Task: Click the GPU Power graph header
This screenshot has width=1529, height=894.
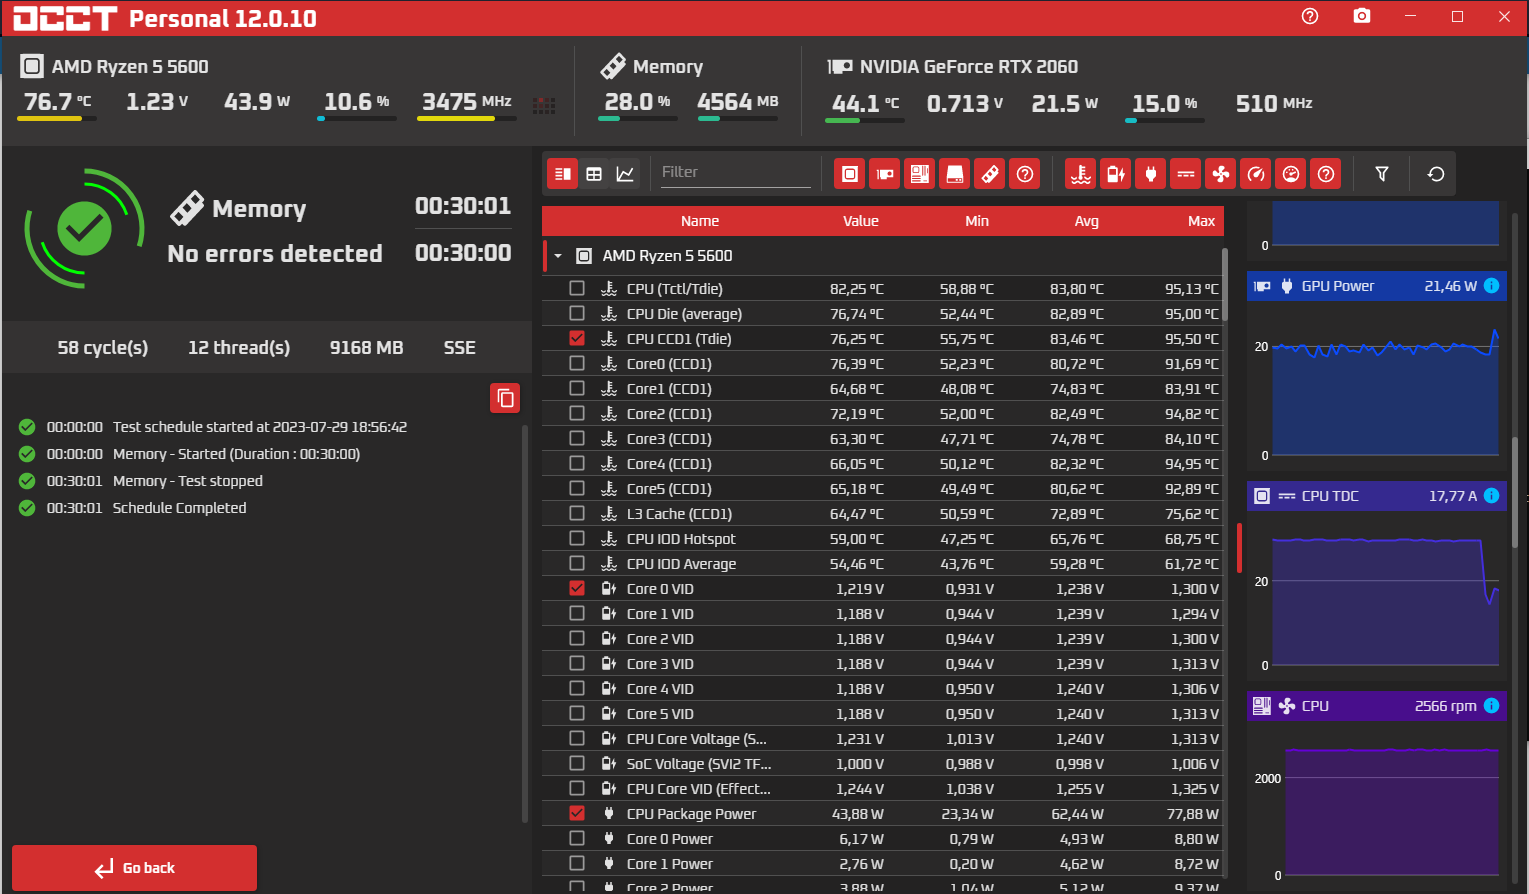Action: [x=1377, y=286]
